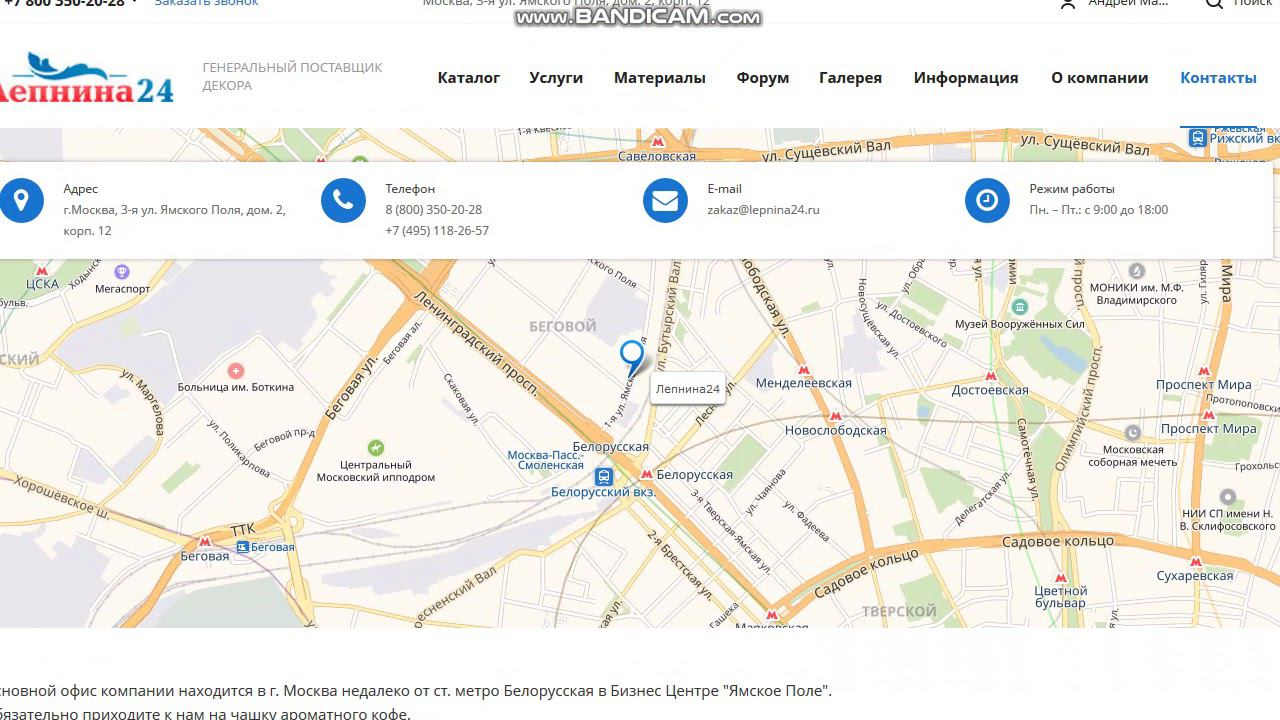This screenshot has height=720, width=1280.
Task: Click the Белорусская metro icon on map
Action: pyautogui.click(x=647, y=475)
